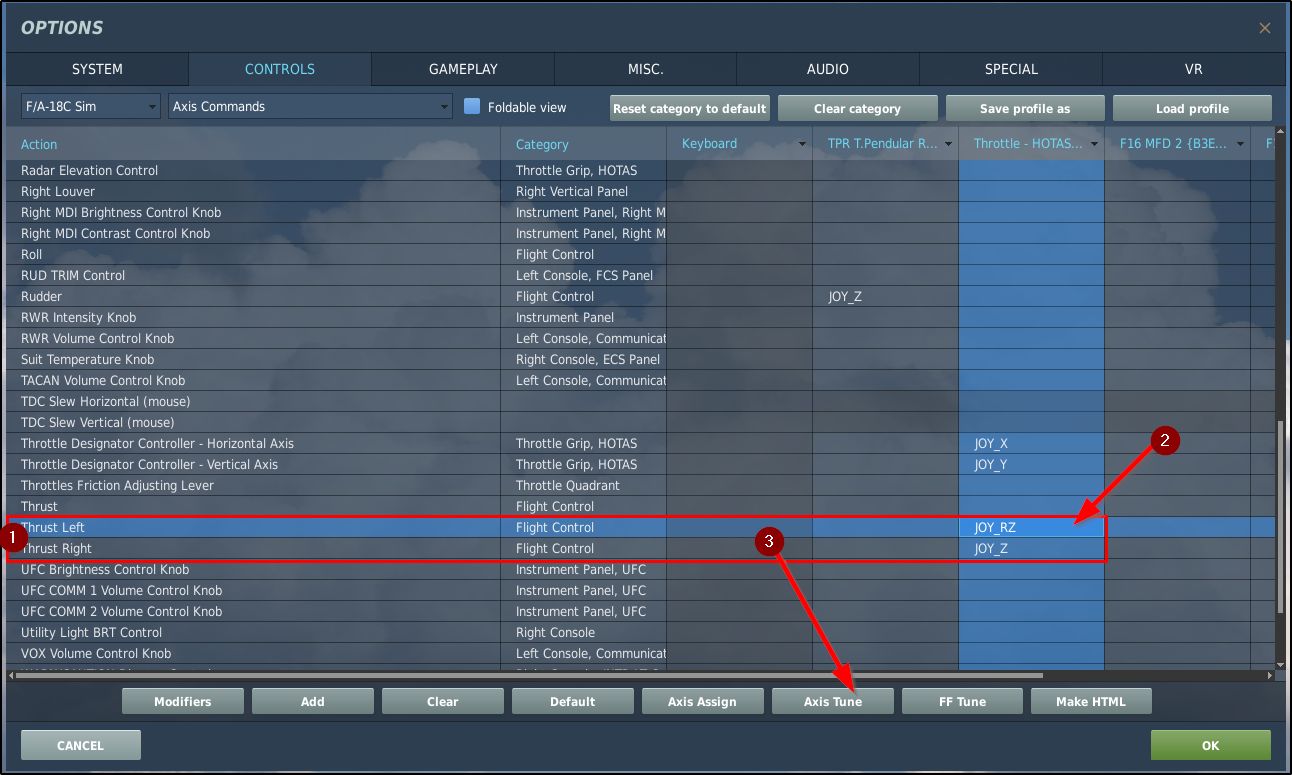Select the JOY_Z cell for Thrust Right
The width and height of the screenshot is (1292, 775).
click(1030, 548)
